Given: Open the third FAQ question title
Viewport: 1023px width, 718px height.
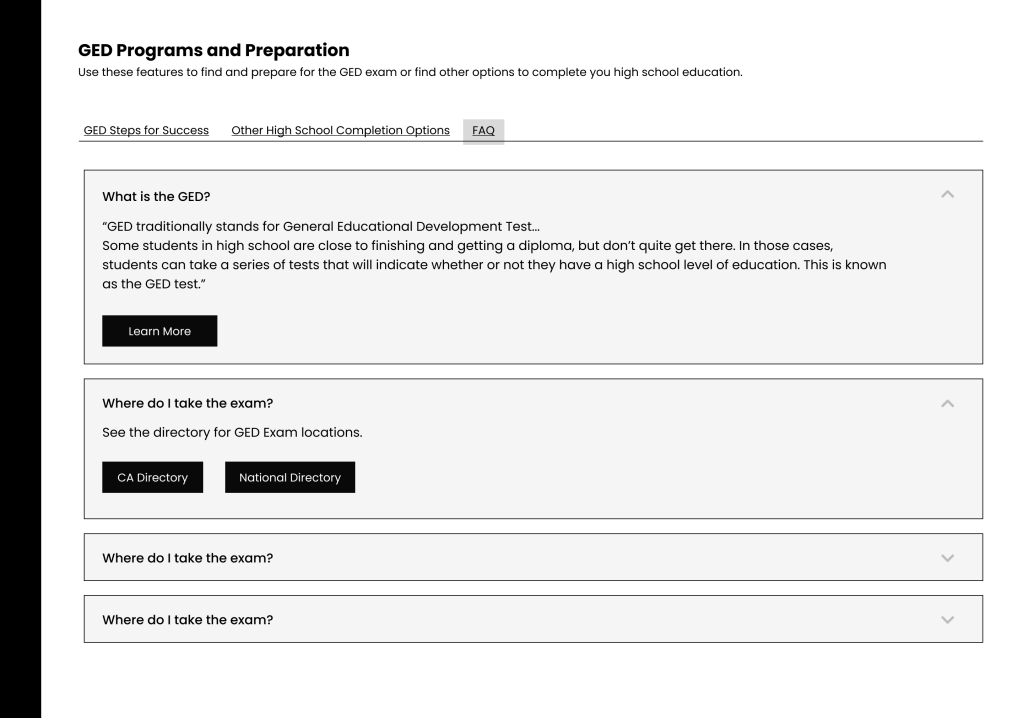Looking at the screenshot, I should (188, 558).
